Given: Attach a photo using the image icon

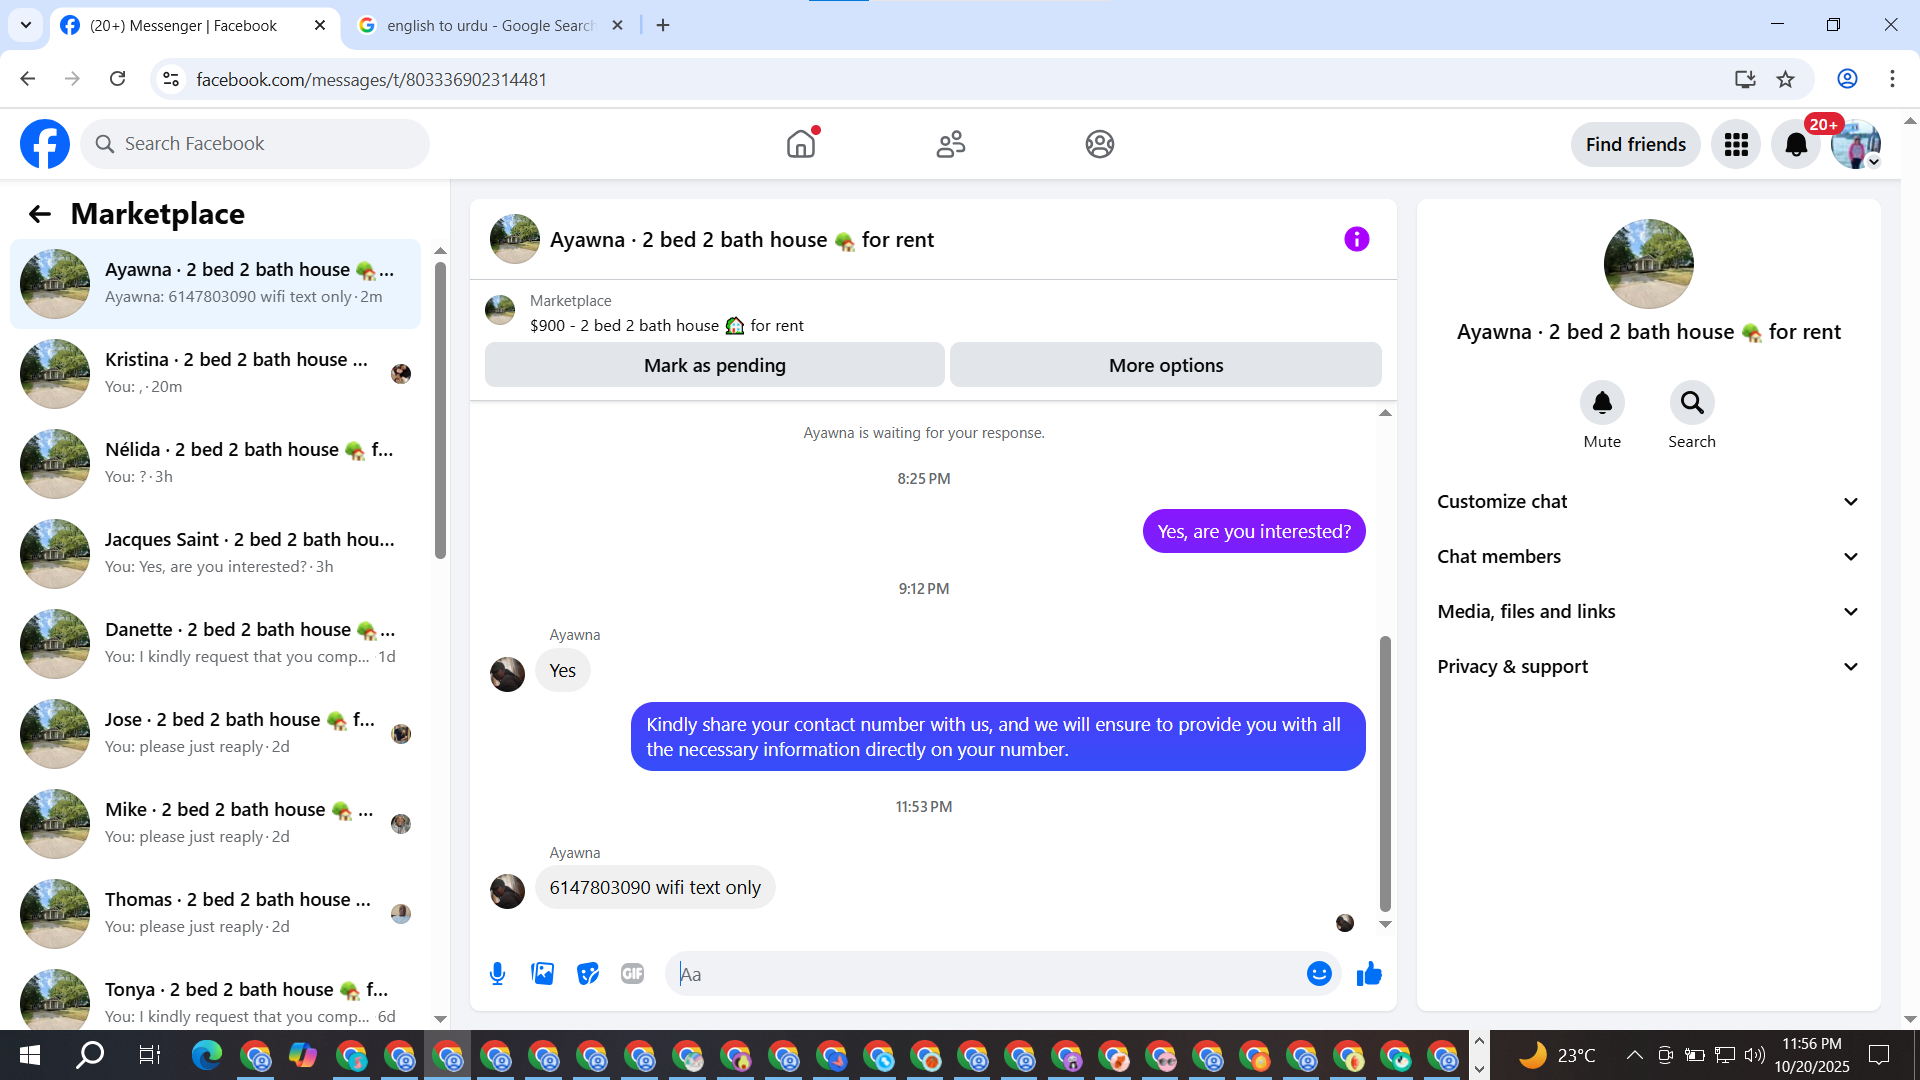Looking at the screenshot, I should [542, 974].
